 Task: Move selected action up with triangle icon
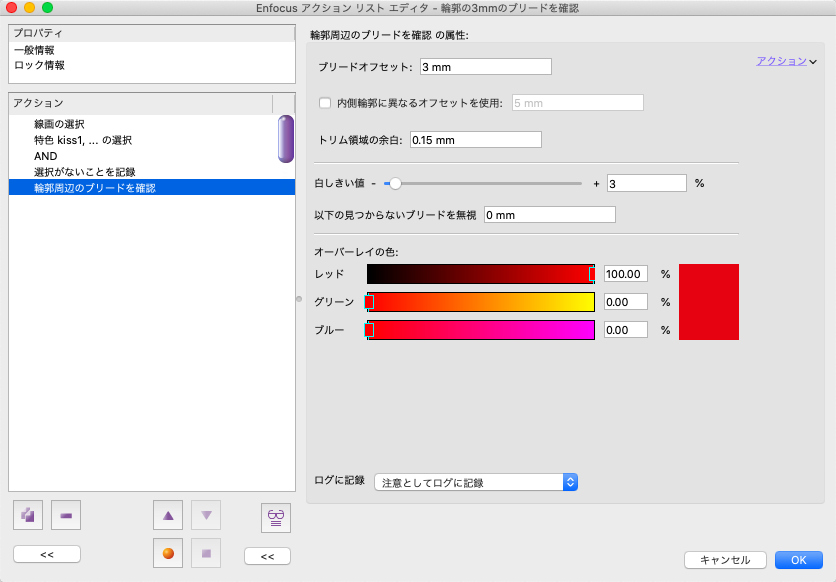168,515
